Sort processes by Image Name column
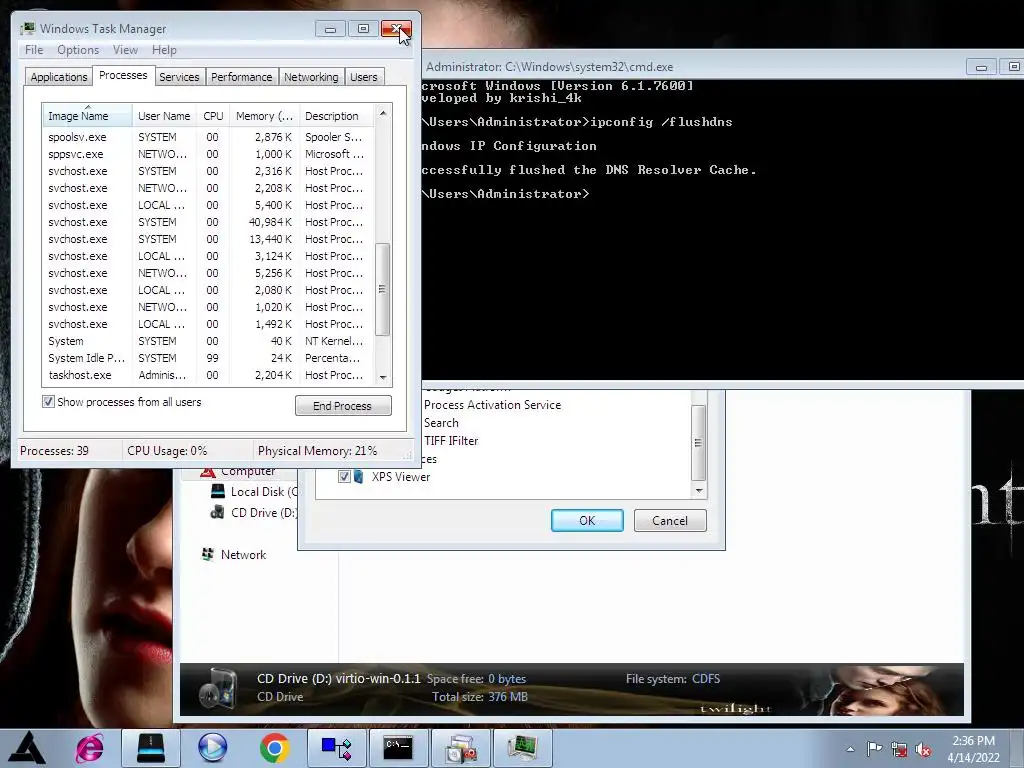This screenshot has height=768, width=1024. (x=88, y=116)
